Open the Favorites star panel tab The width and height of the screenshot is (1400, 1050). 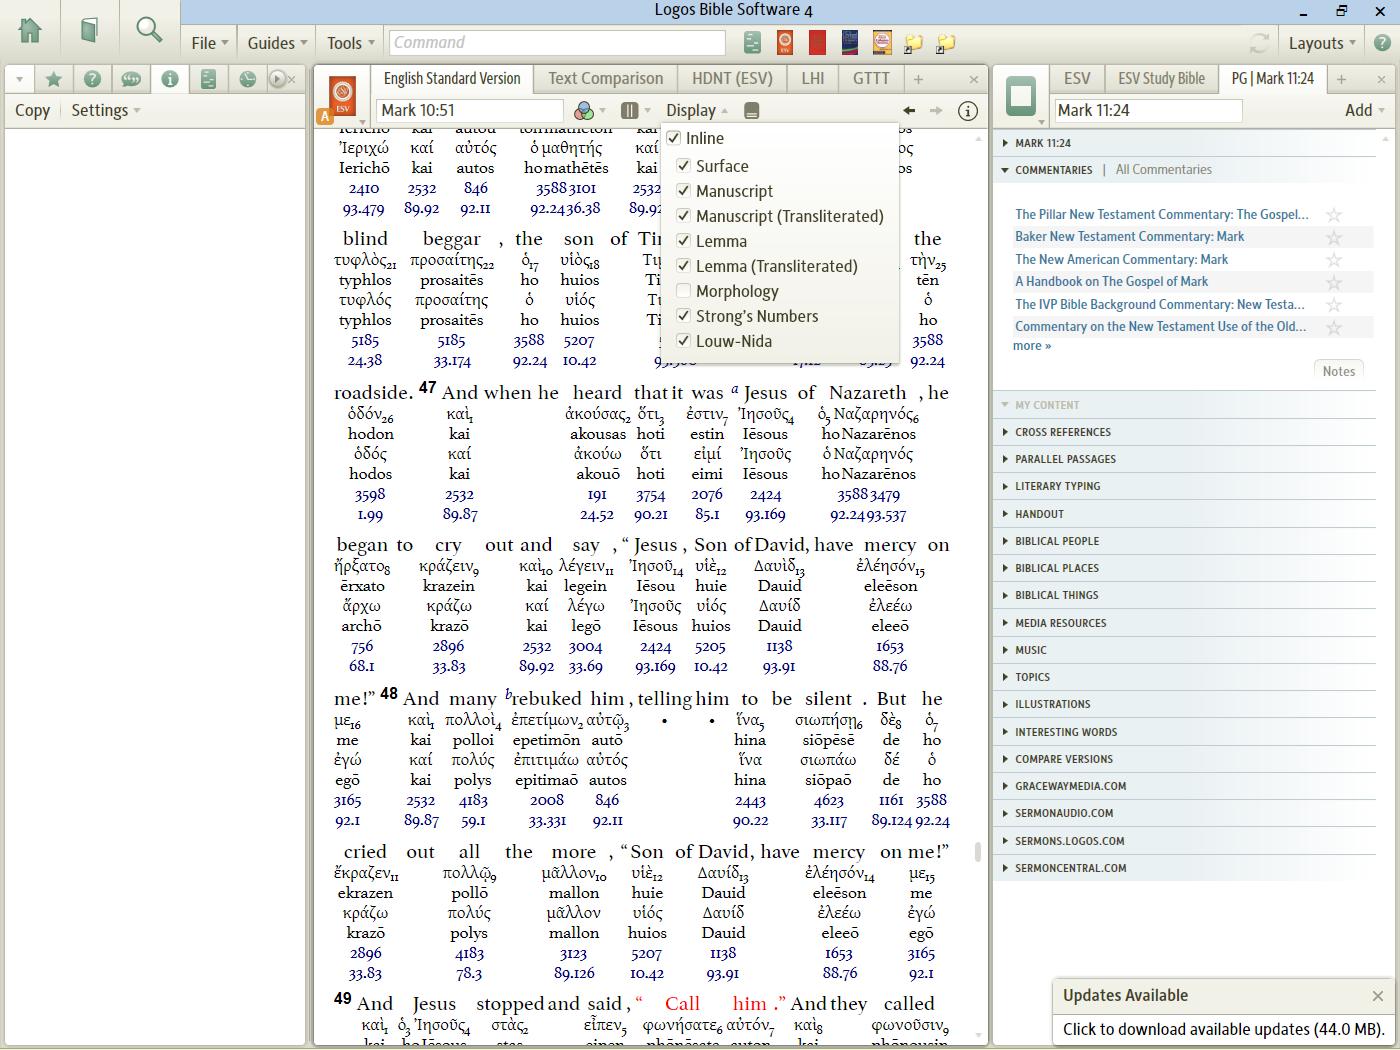[54, 79]
